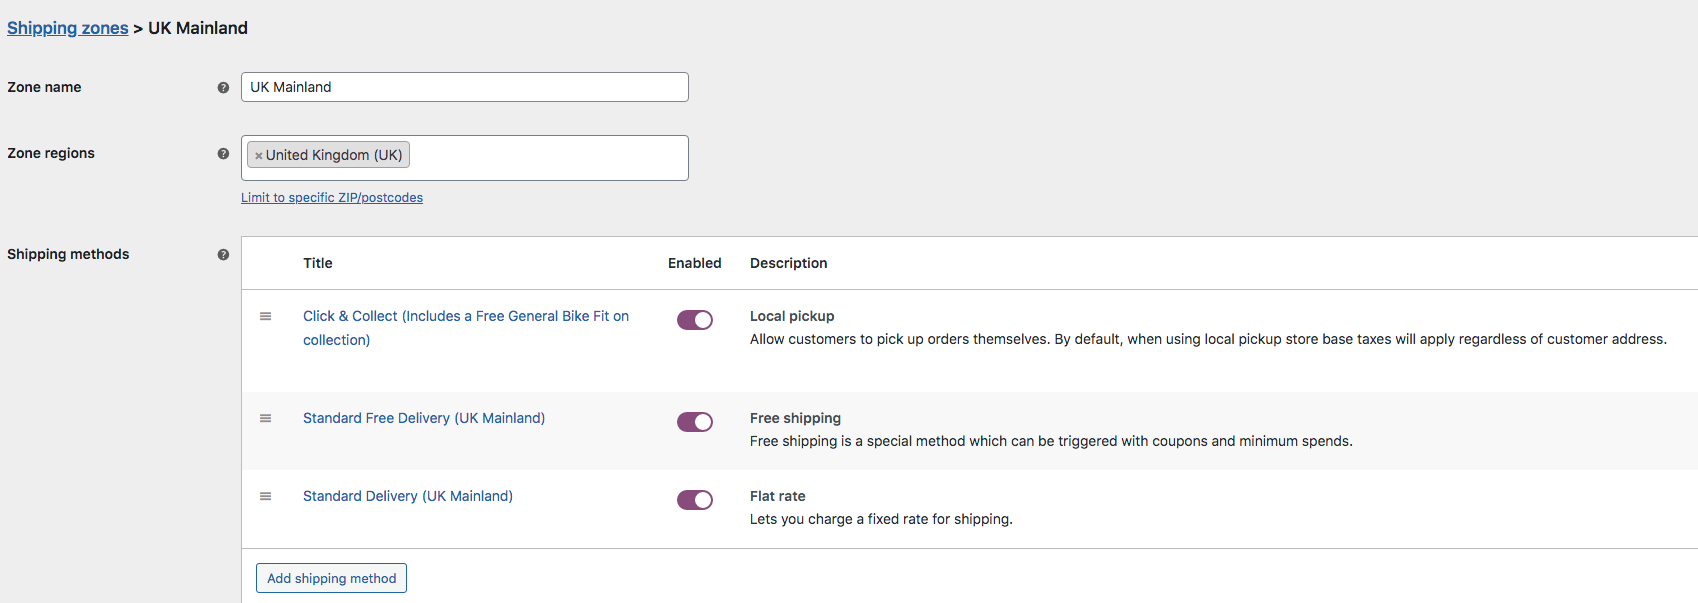Screen dimensions: 1698x603
Task: Switch off Standard Delivery flat rate toggle
Action: click(695, 500)
